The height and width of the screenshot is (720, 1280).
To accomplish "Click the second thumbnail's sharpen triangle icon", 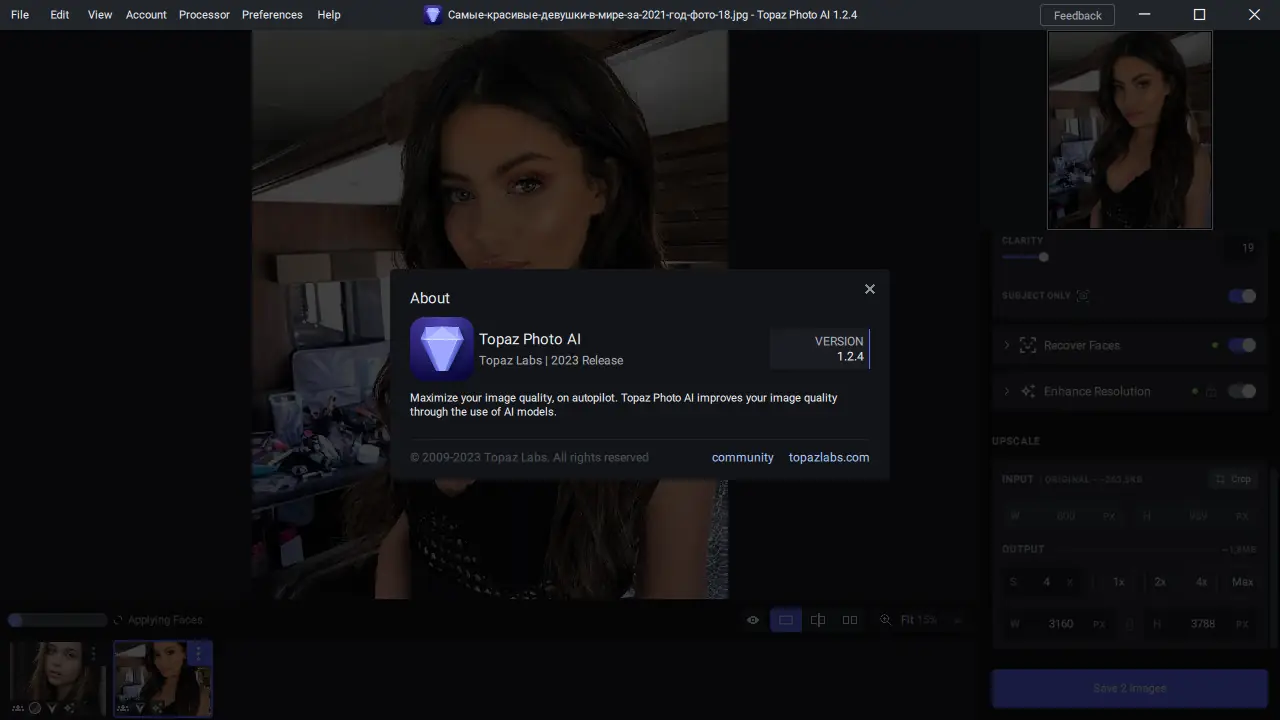I will [140, 708].
